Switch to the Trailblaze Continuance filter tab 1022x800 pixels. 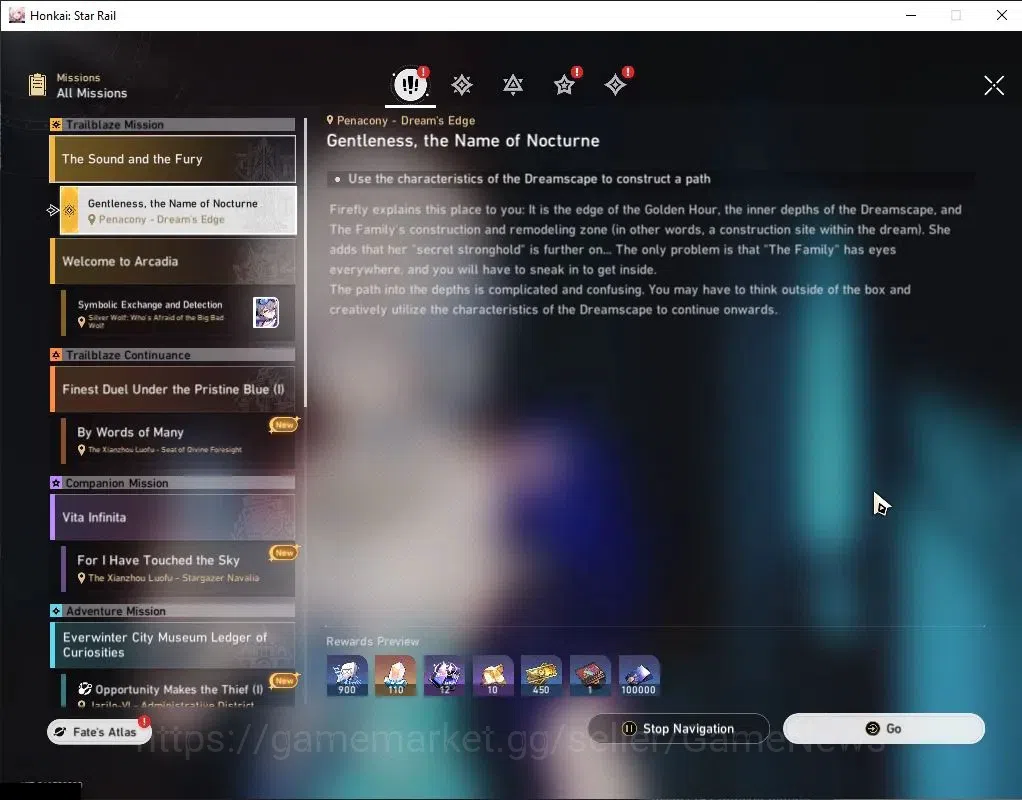tap(513, 85)
